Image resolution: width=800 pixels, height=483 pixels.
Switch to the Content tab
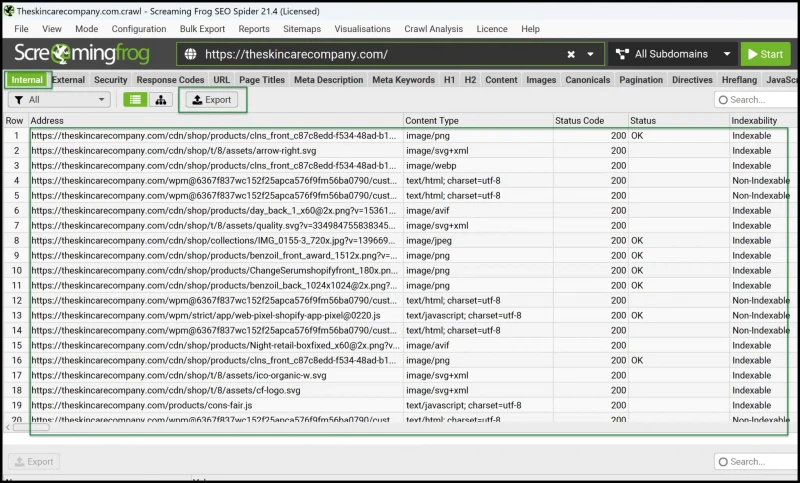(x=501, y=80)
